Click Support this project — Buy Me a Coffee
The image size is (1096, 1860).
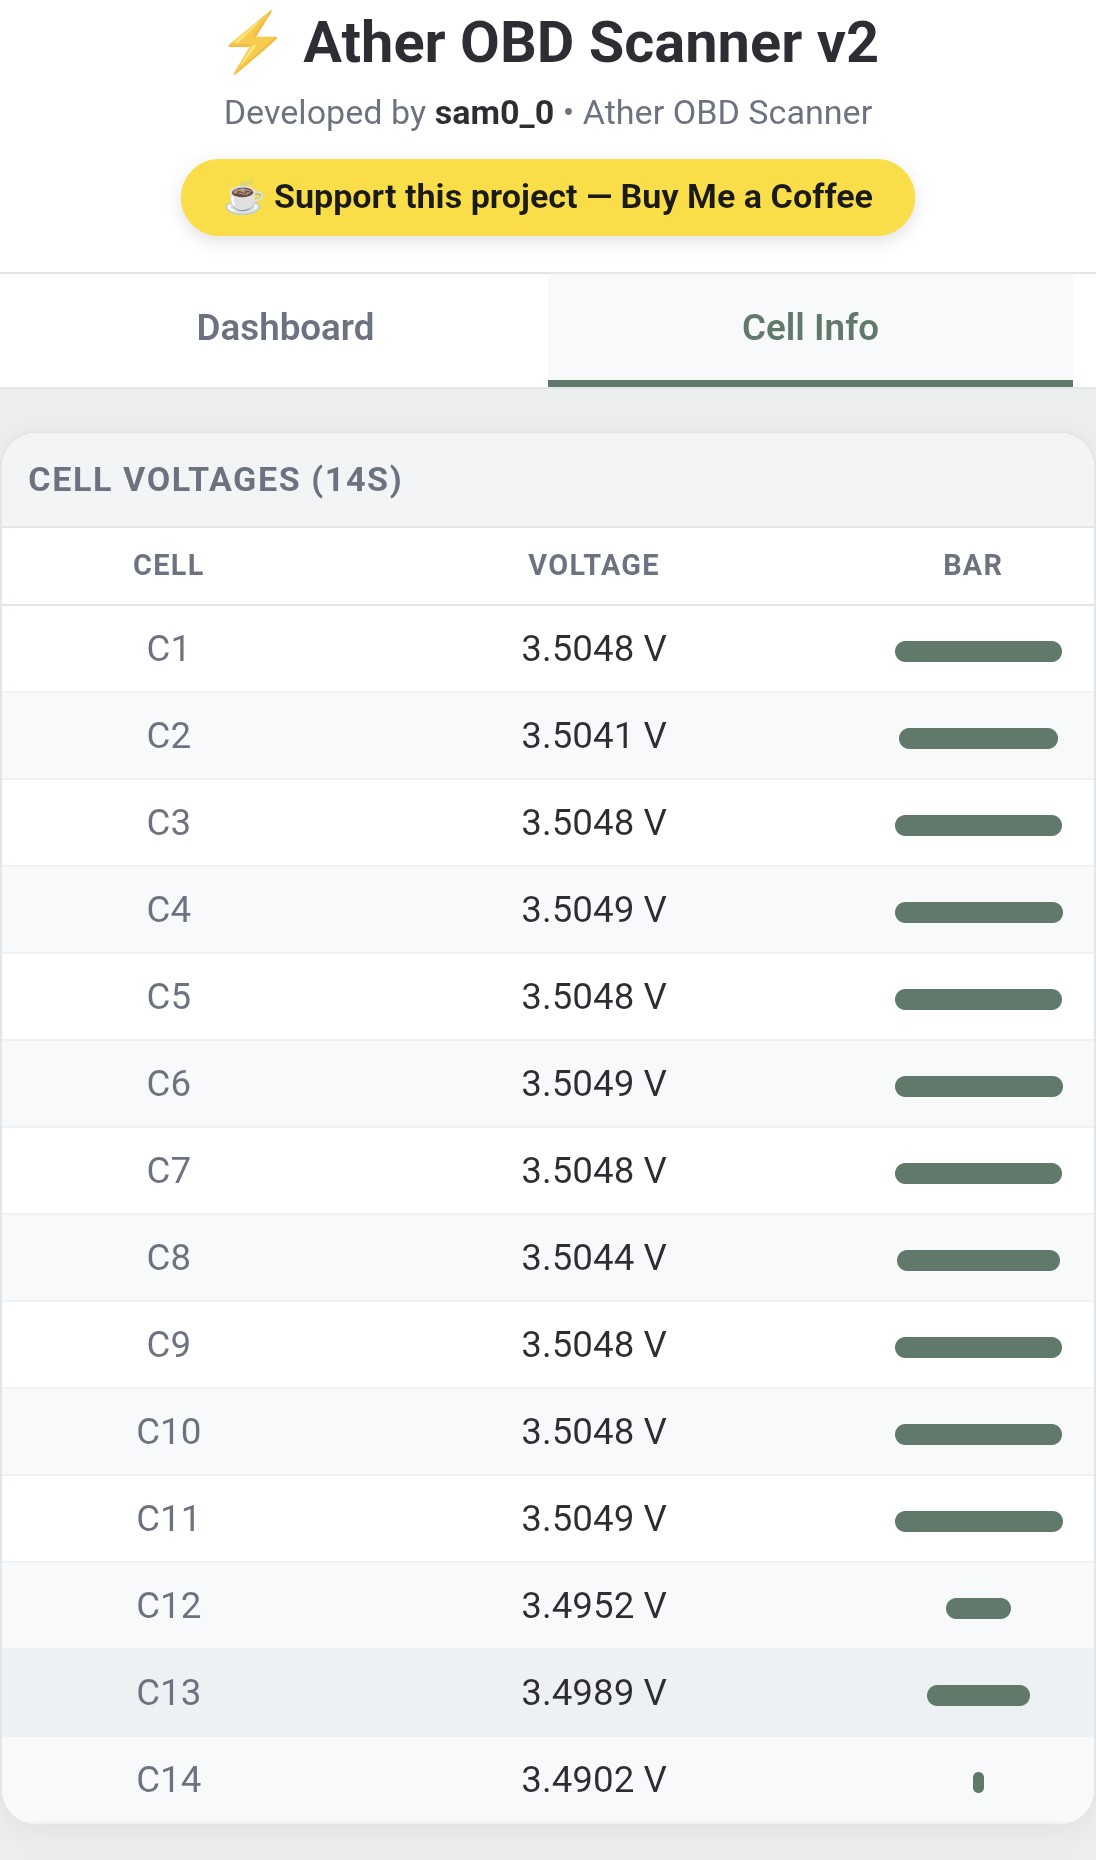pos(548,197)
